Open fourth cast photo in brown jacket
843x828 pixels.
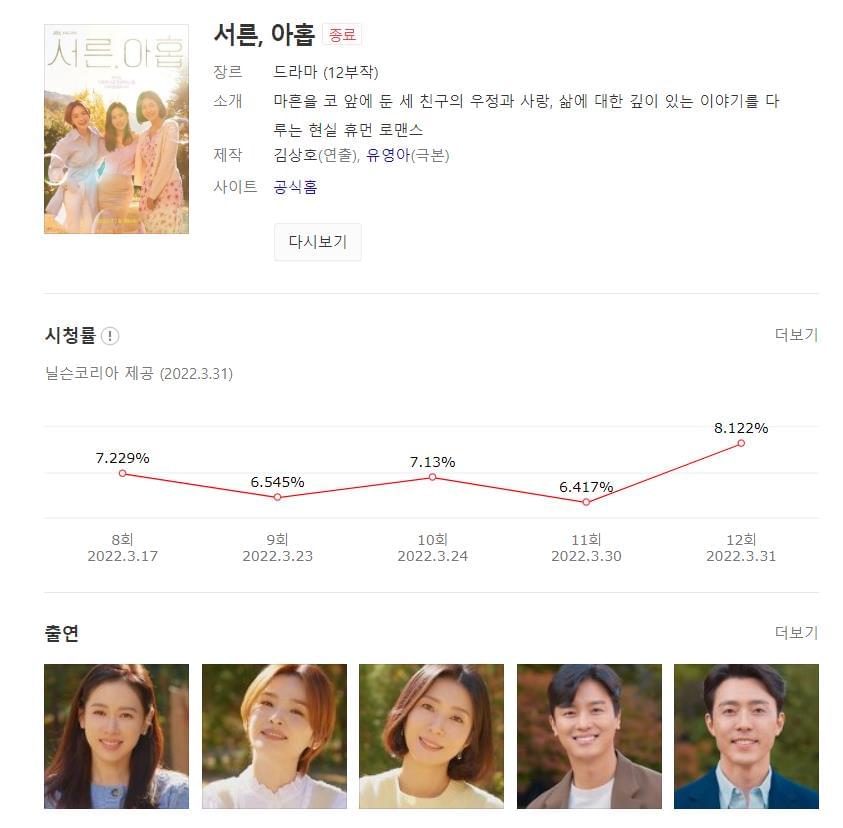(589, 736)
